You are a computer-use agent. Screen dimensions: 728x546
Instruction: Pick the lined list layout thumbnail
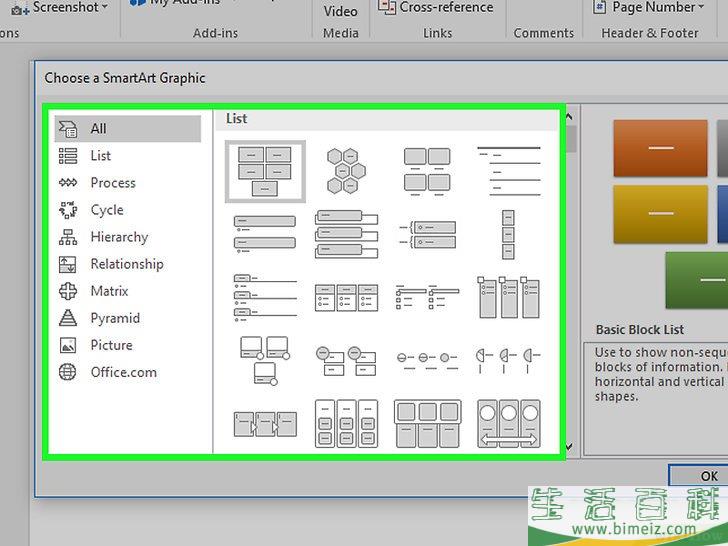(509, 171)
